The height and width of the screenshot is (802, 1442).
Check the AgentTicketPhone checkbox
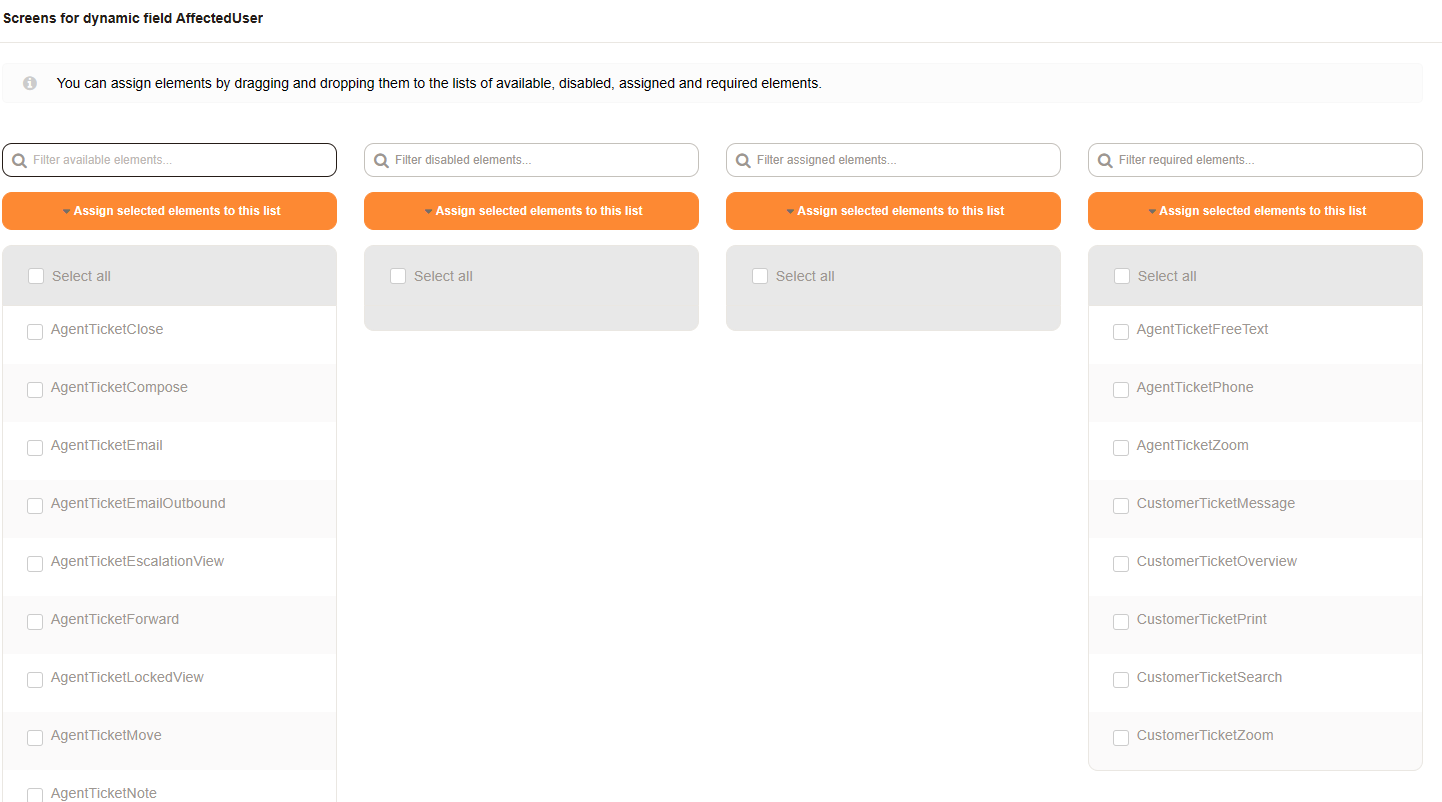1121,389
